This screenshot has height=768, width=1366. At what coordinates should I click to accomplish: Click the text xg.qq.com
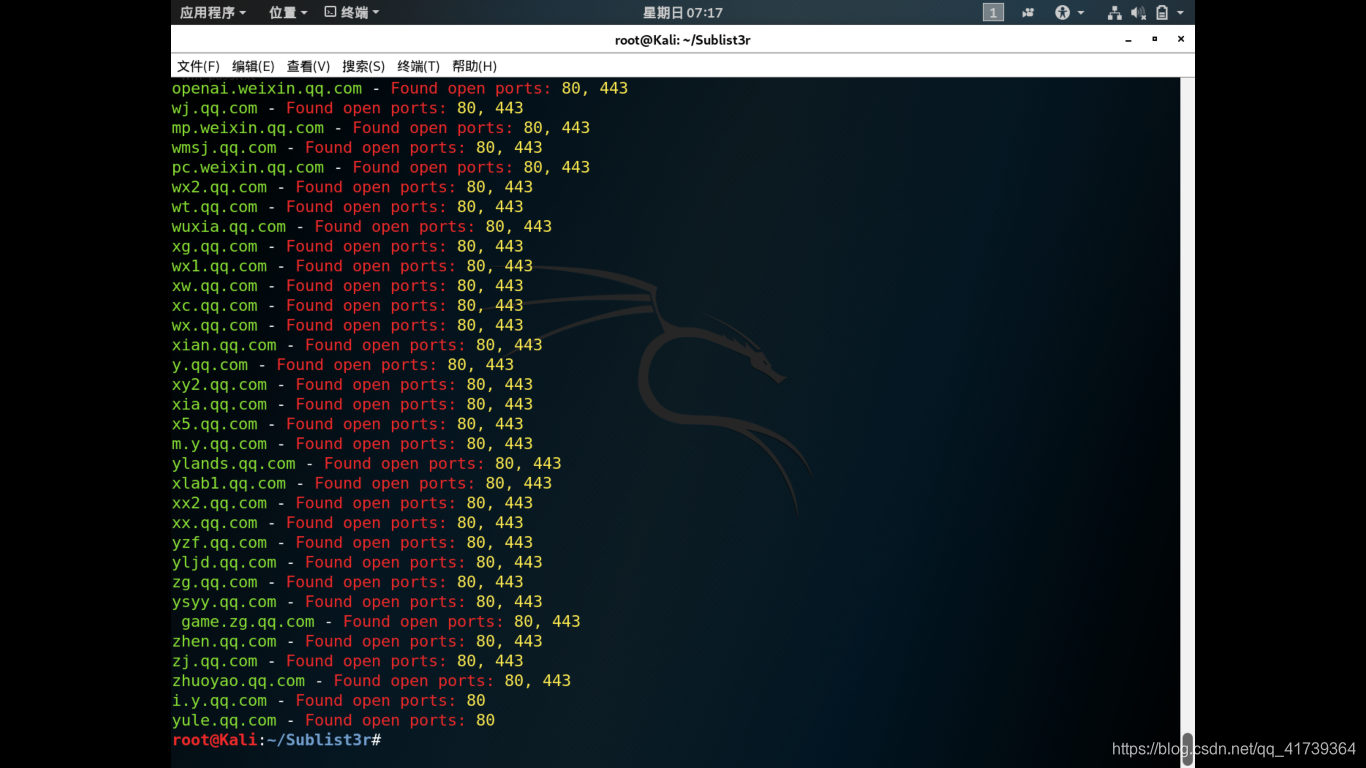[215, 246]
